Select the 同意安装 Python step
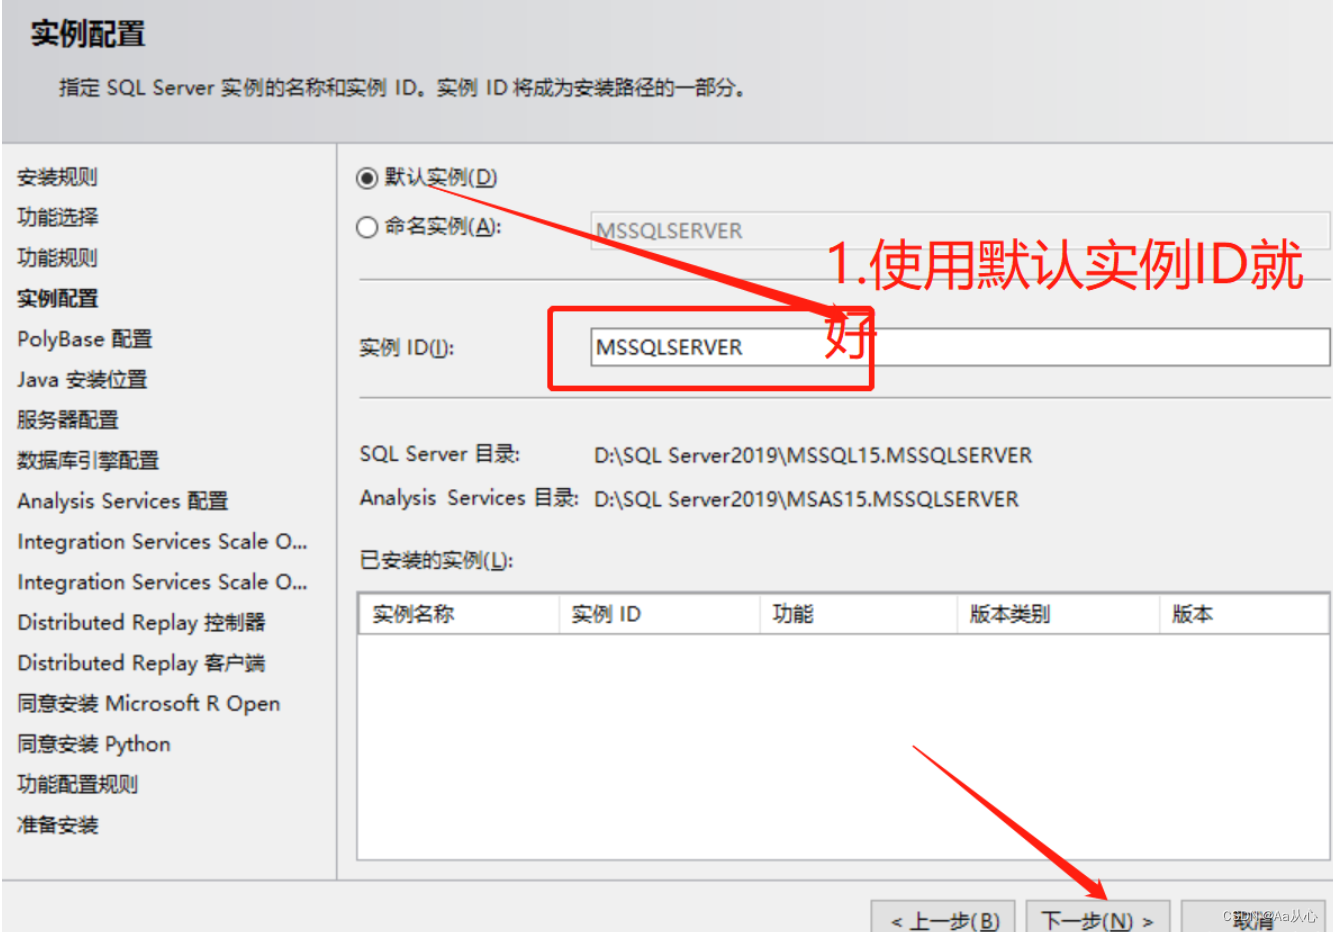1333x932 pixels. (x=94, y=744)
